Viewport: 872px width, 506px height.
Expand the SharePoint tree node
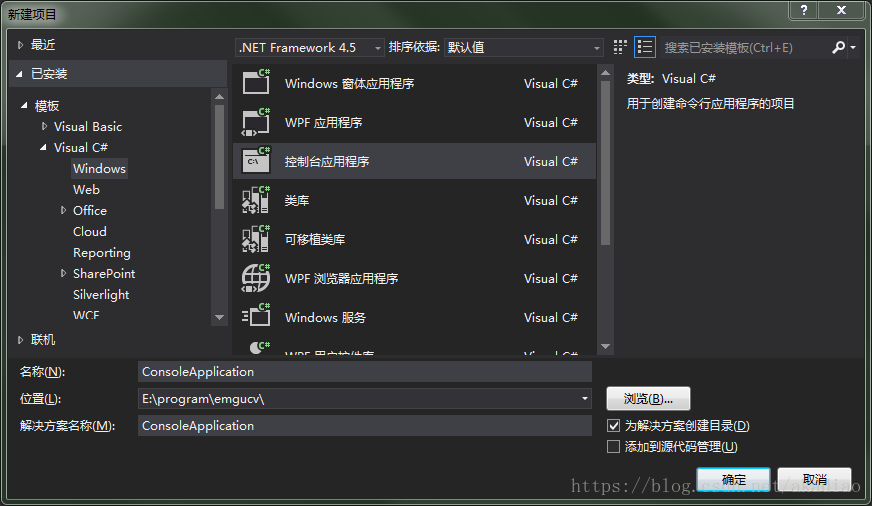coord(63,273)
